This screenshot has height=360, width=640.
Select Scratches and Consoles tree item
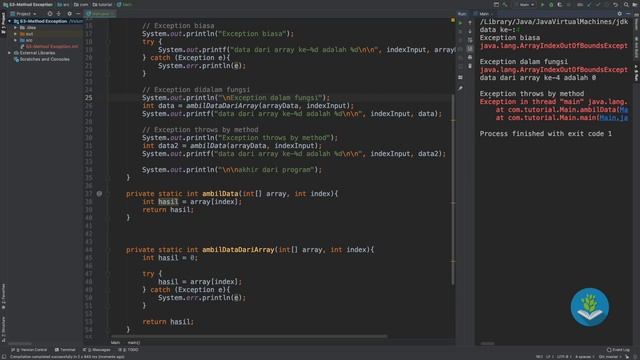(42, 59)
